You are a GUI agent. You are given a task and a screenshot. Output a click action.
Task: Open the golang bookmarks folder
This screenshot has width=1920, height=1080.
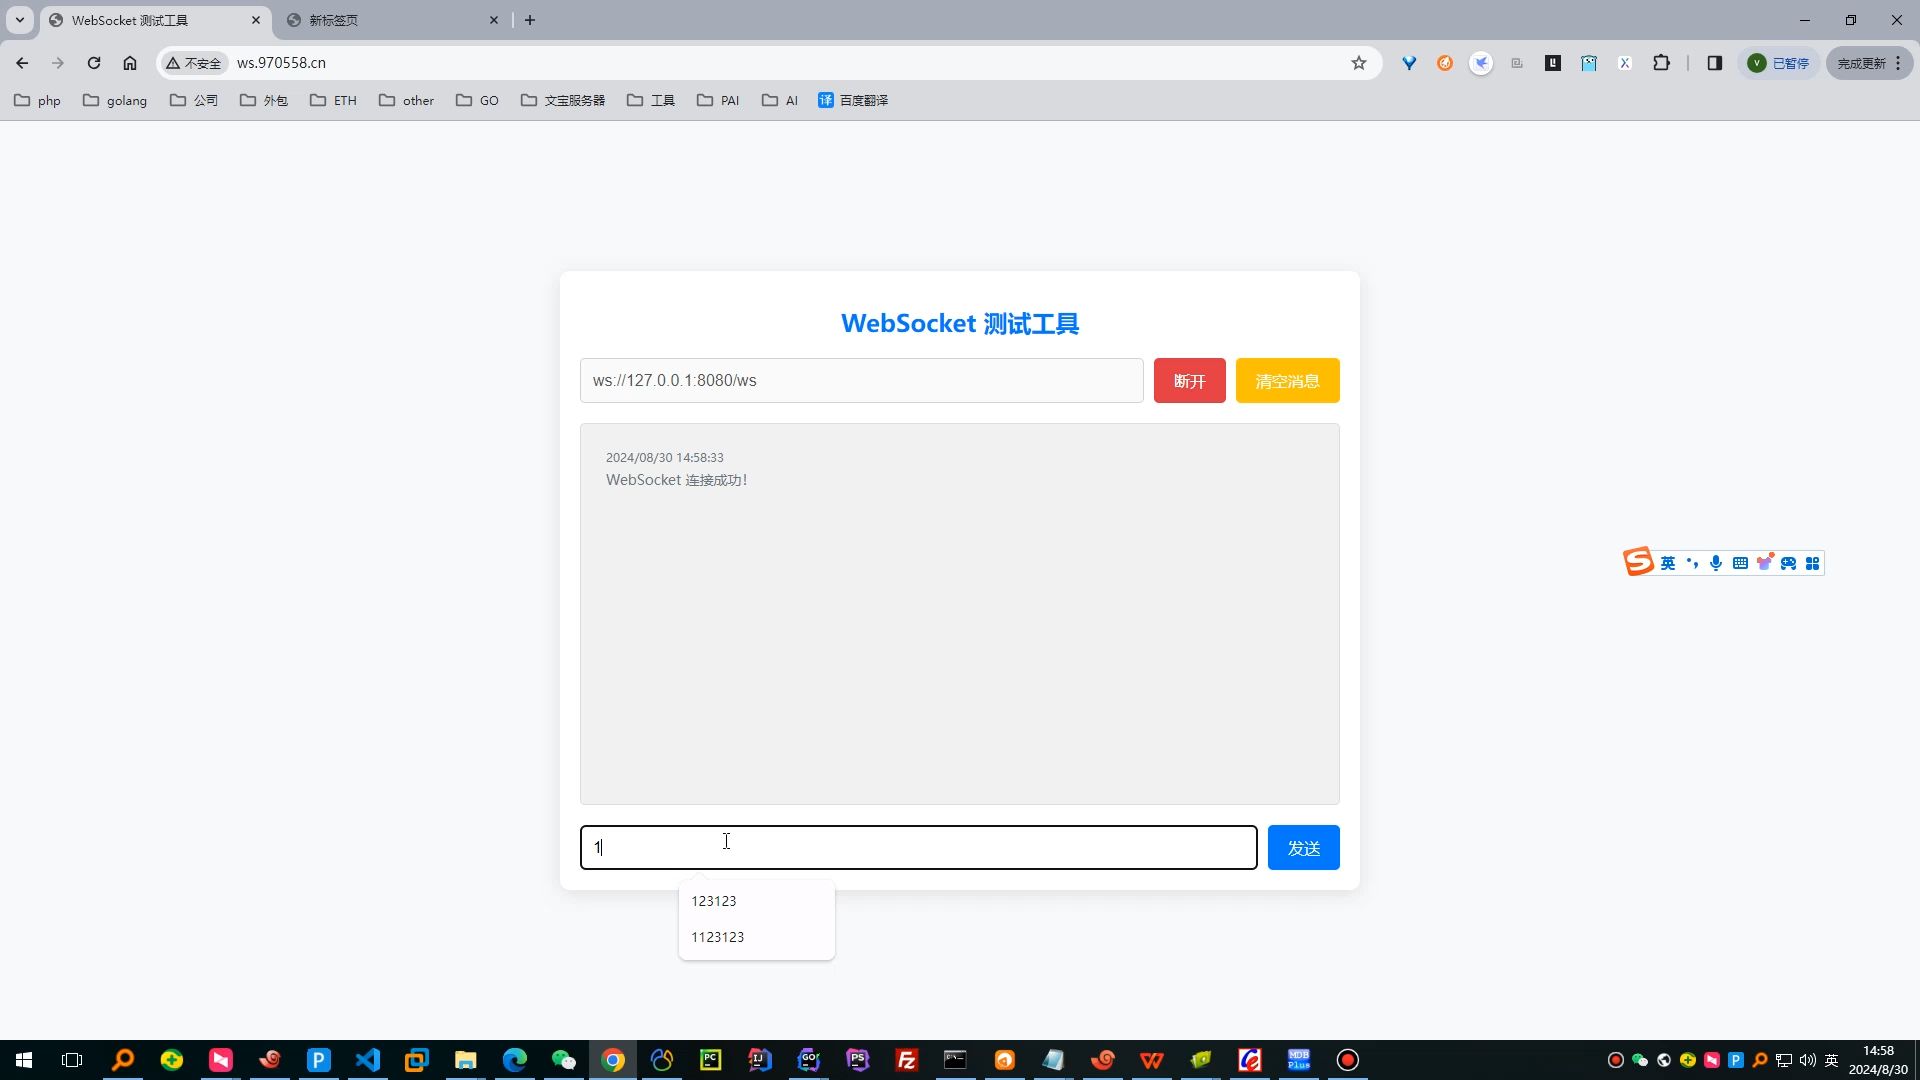pos(115,100)
